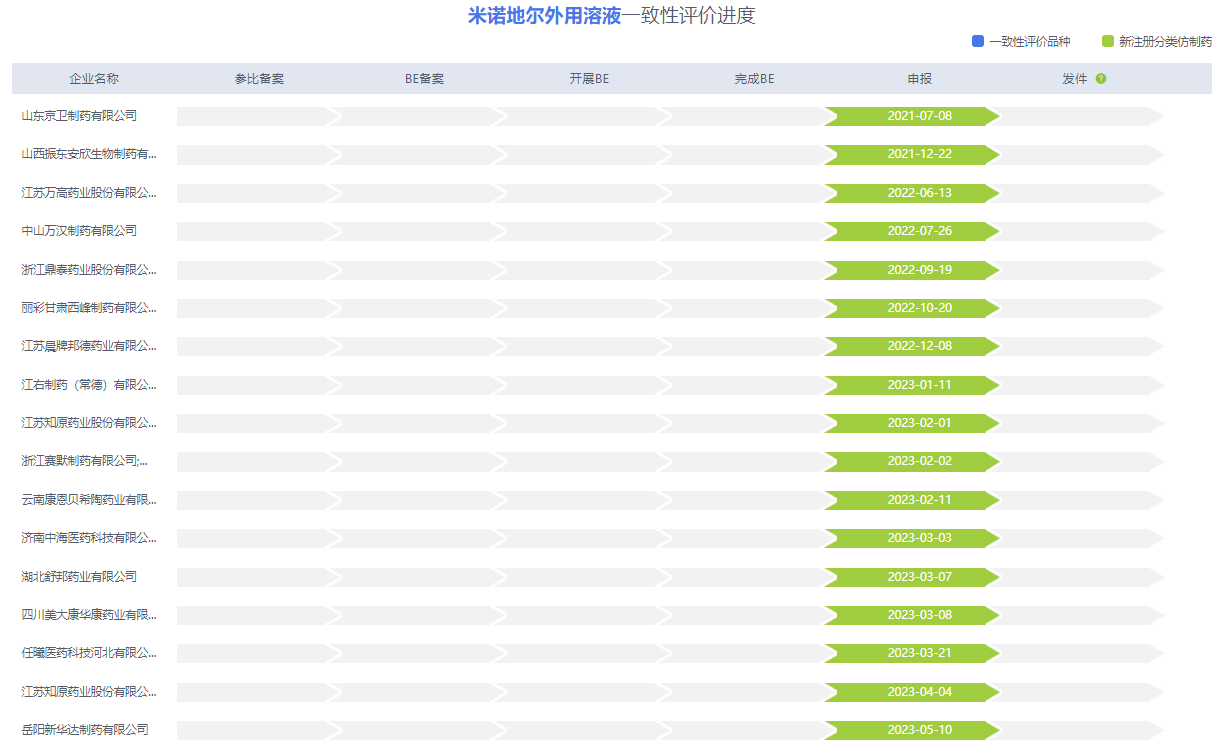1219x755 pixels.
Task: Click the 参比备案 column header
Action: [x=259, y=79]
